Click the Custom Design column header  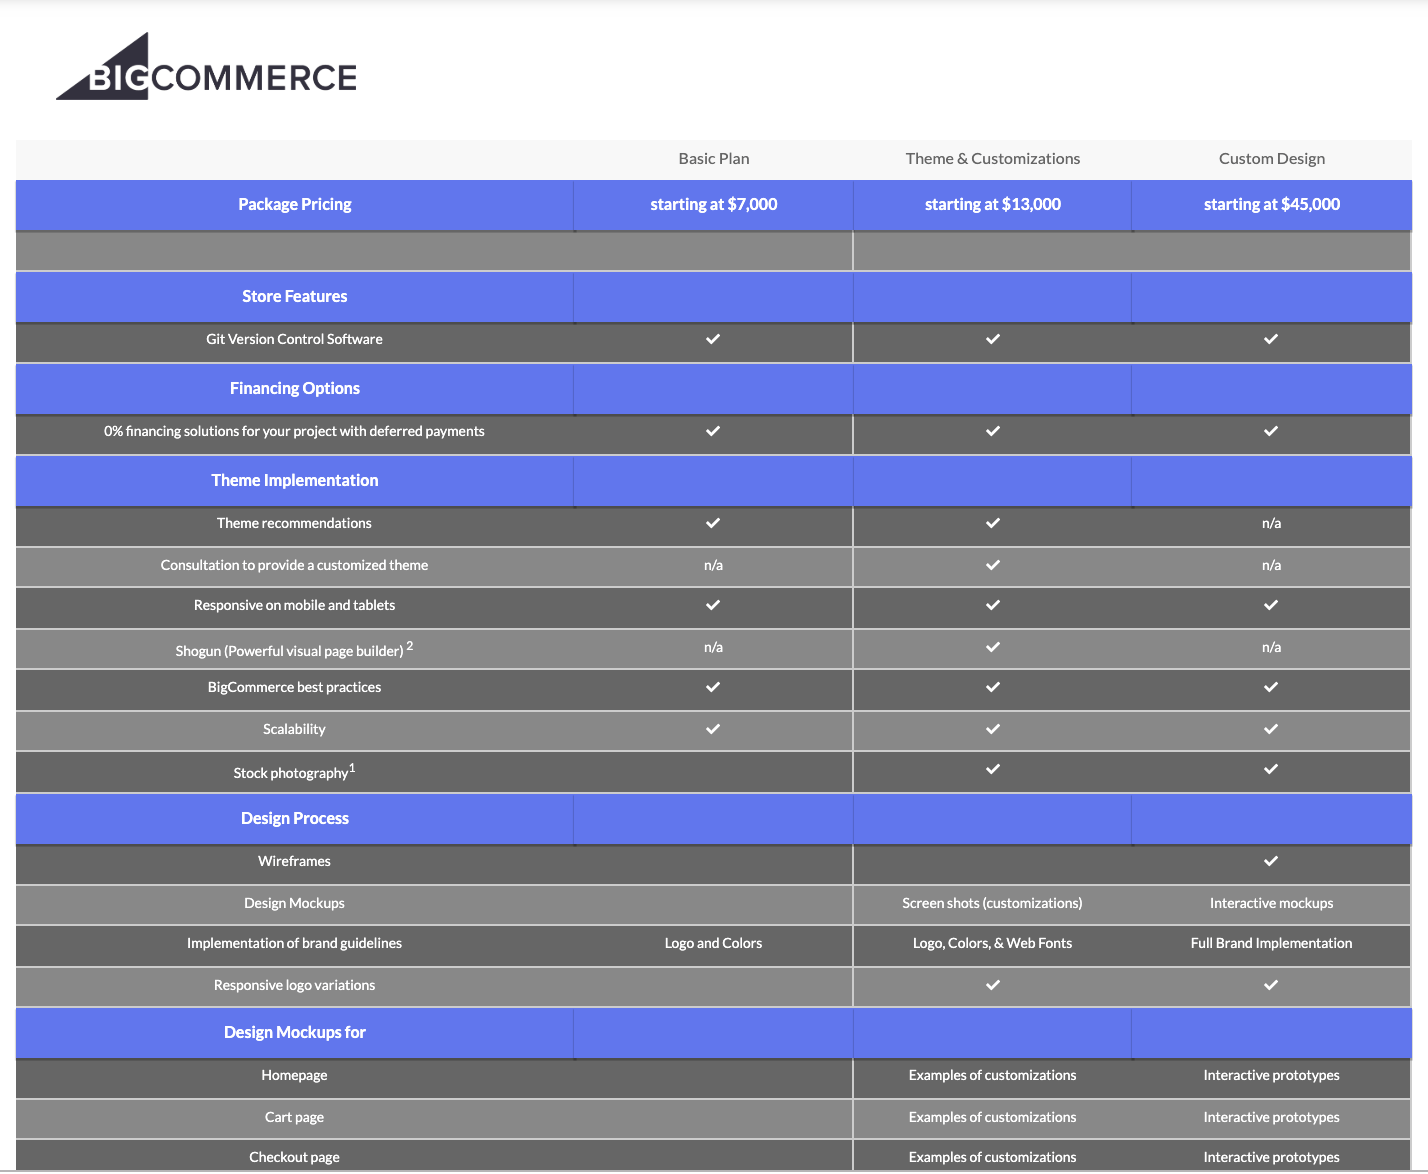[1272, 158]
